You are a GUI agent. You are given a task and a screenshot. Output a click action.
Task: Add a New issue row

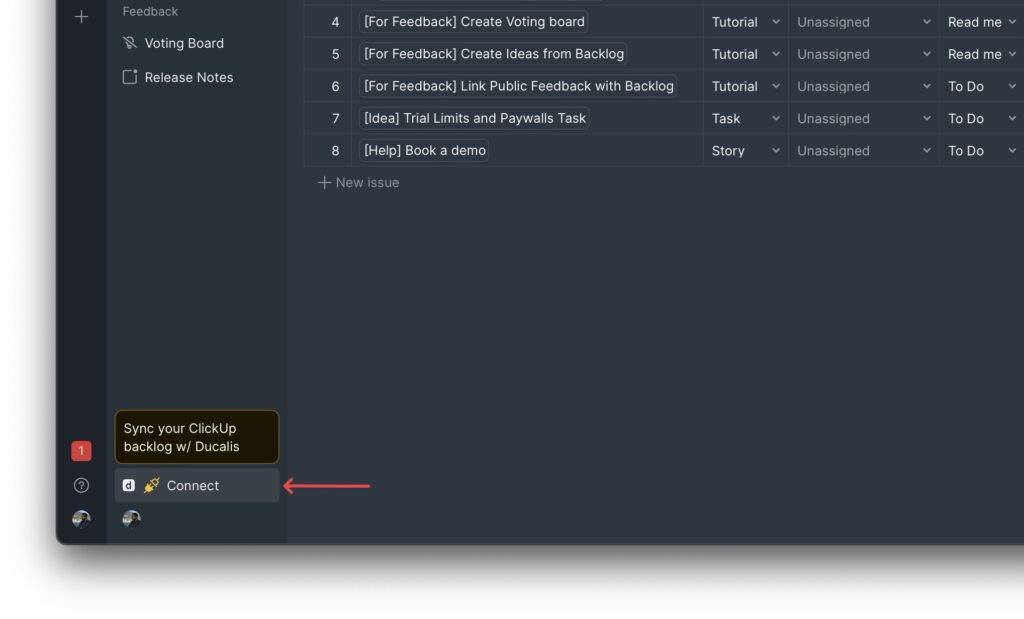[x=359, y=182]
